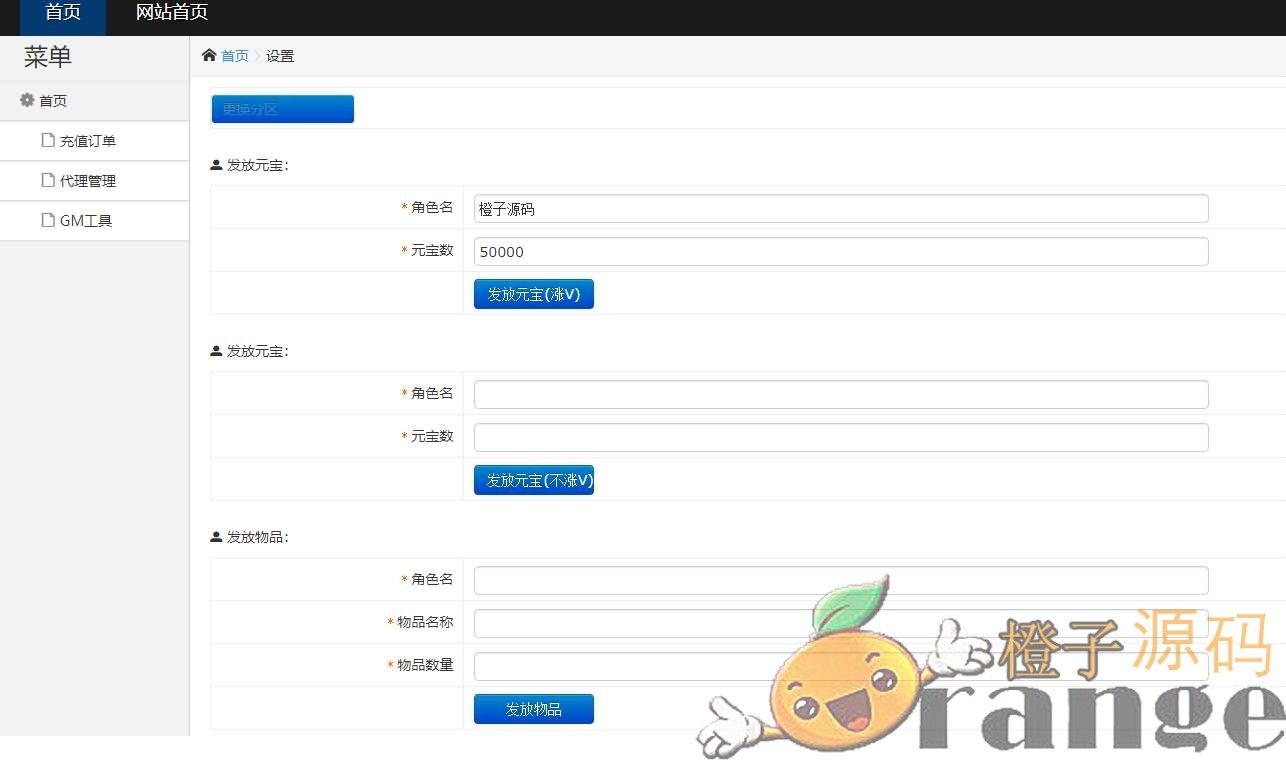Viewport: 1286px width, 761px height.
Task: Open 网站首页 in top navigation bar
Action: coord(171,13)
